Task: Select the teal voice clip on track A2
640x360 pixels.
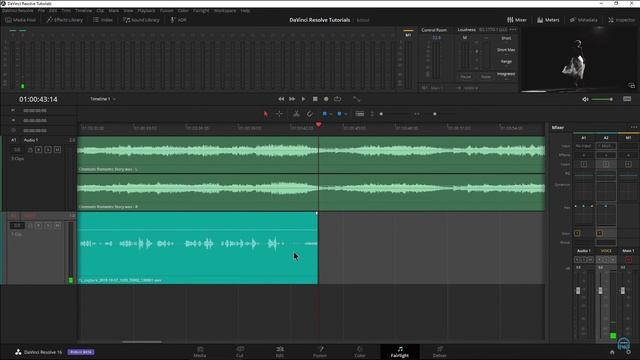Action: [x=198, y=248]
